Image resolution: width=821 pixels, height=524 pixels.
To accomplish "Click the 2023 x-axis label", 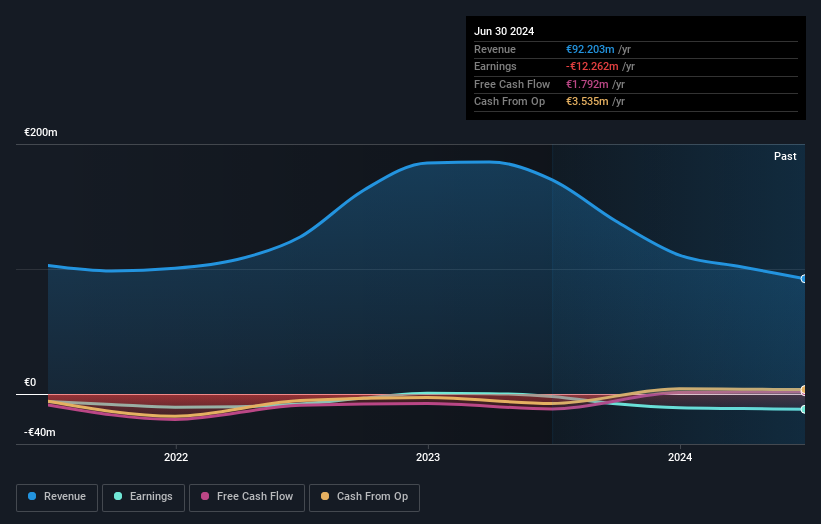I will click(428, 457).
